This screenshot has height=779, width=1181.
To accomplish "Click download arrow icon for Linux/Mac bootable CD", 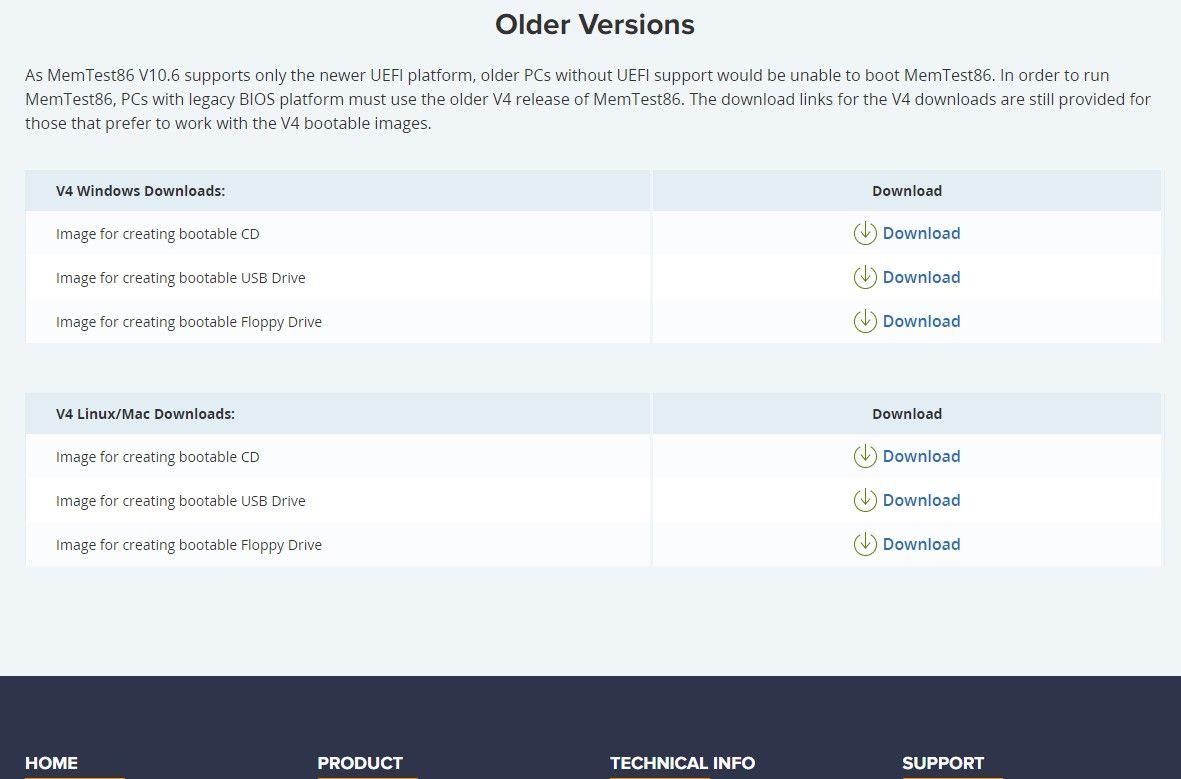I will click(x=865, y=456).
